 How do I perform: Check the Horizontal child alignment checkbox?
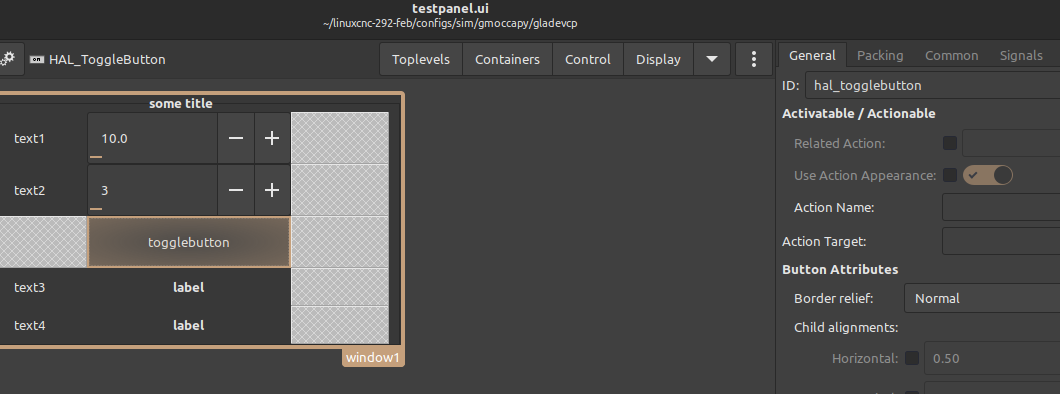point(912,358)
